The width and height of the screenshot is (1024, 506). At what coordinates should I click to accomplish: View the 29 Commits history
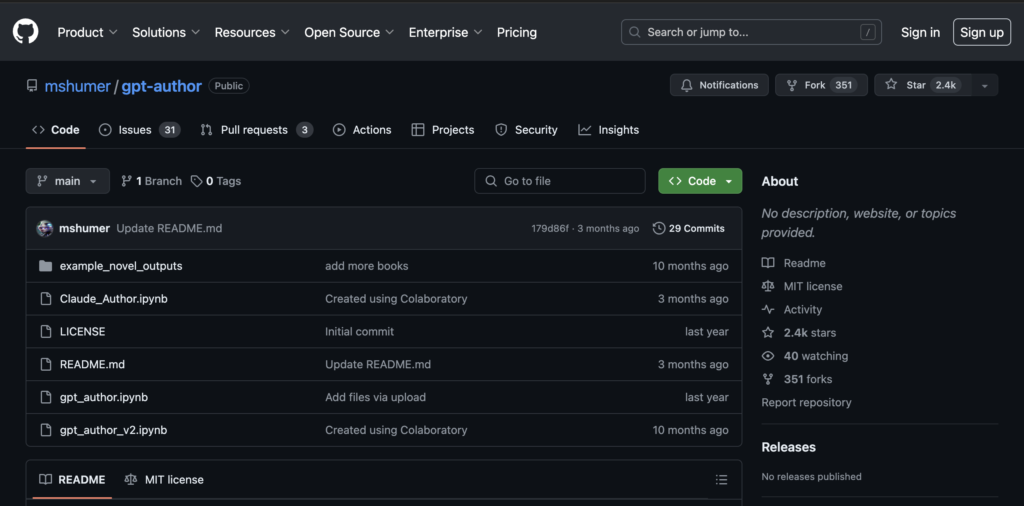[x=689, y=229]
